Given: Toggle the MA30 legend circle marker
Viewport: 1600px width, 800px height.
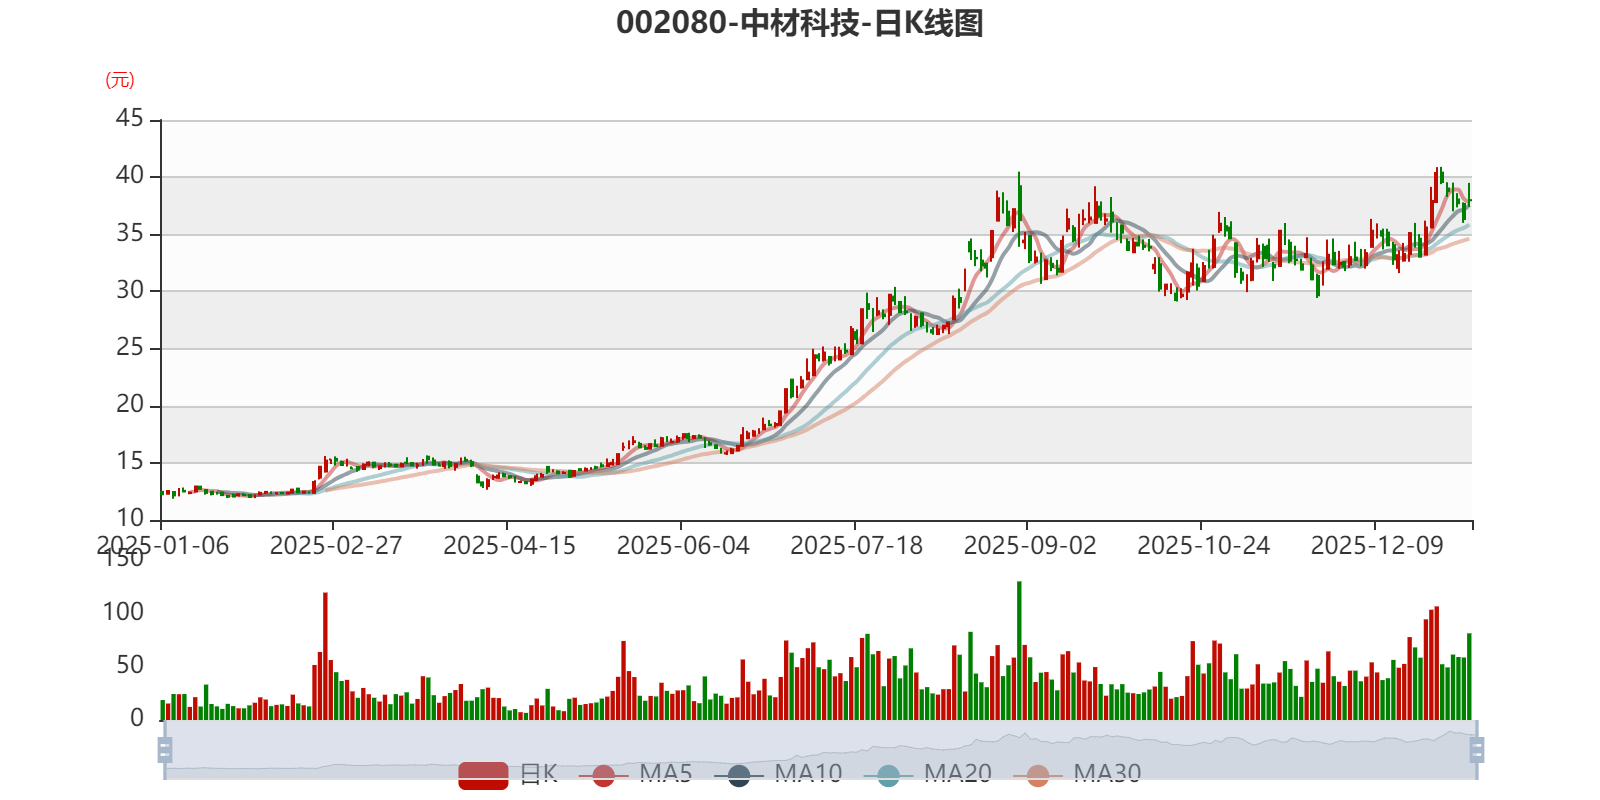Looking at the screenshot, I should (1038, 775).
